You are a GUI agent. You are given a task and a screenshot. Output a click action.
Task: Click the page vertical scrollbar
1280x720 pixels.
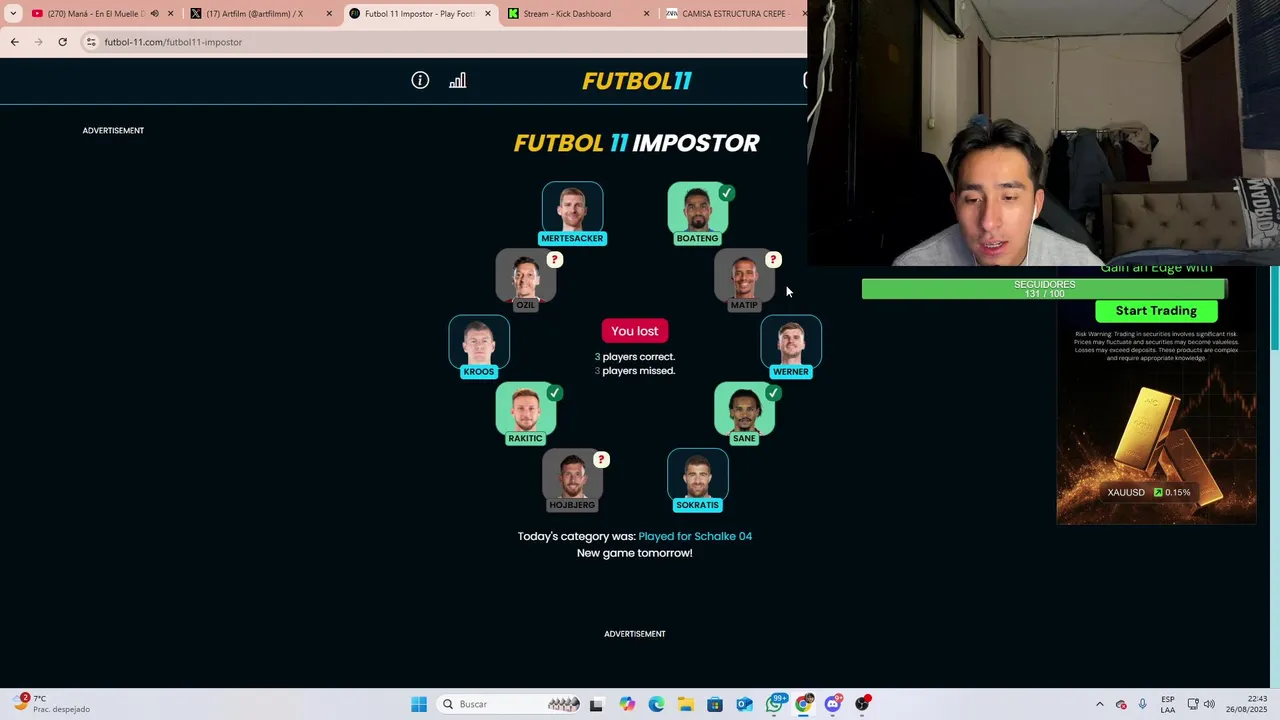pyautogui.click(x=1275, y=310)
